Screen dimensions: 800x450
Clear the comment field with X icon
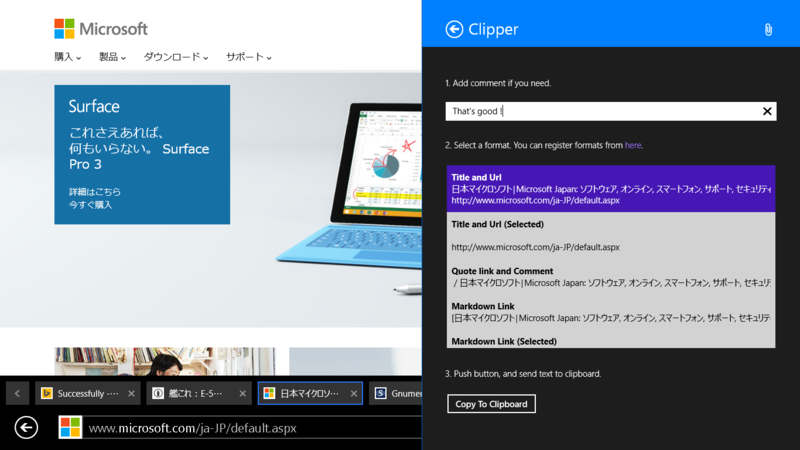767,111
